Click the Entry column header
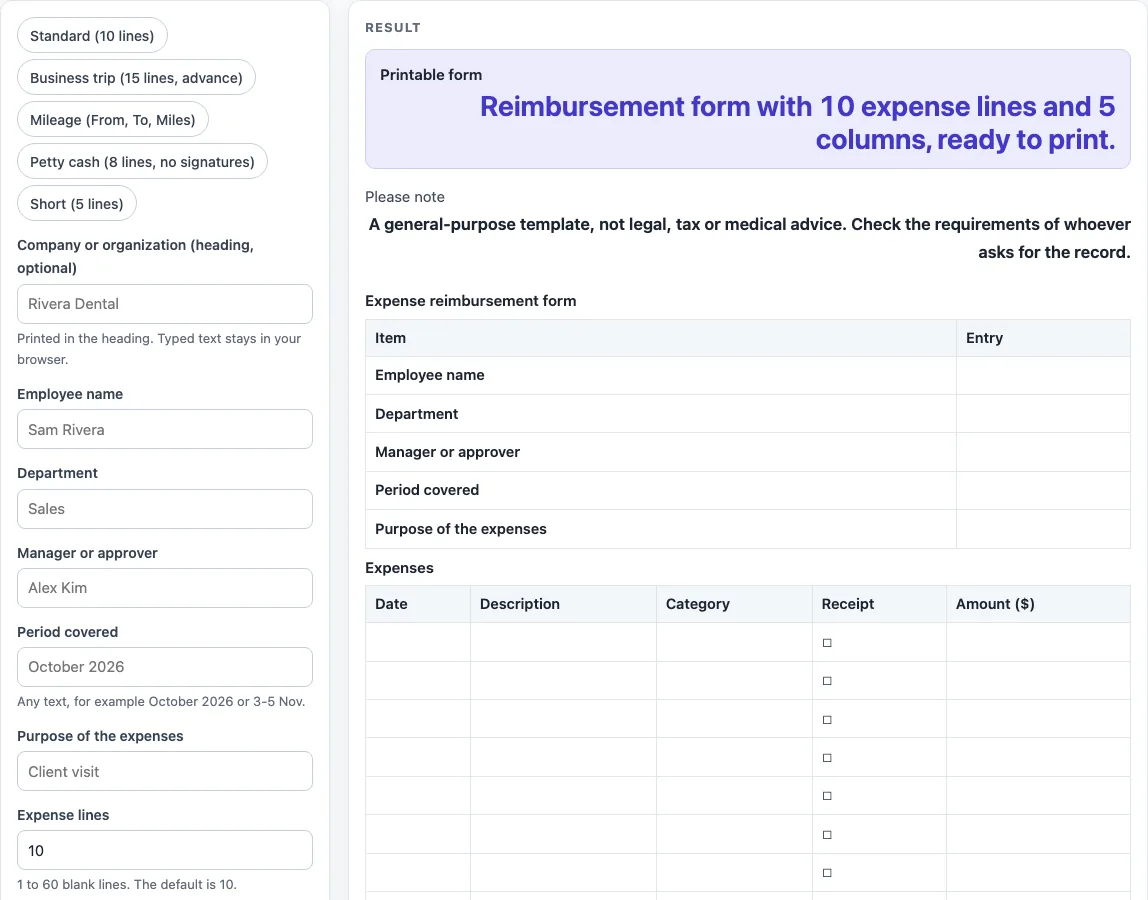Image resolution: width=1148 pixels, height=900 pixels. click(x=1043, y=338)
